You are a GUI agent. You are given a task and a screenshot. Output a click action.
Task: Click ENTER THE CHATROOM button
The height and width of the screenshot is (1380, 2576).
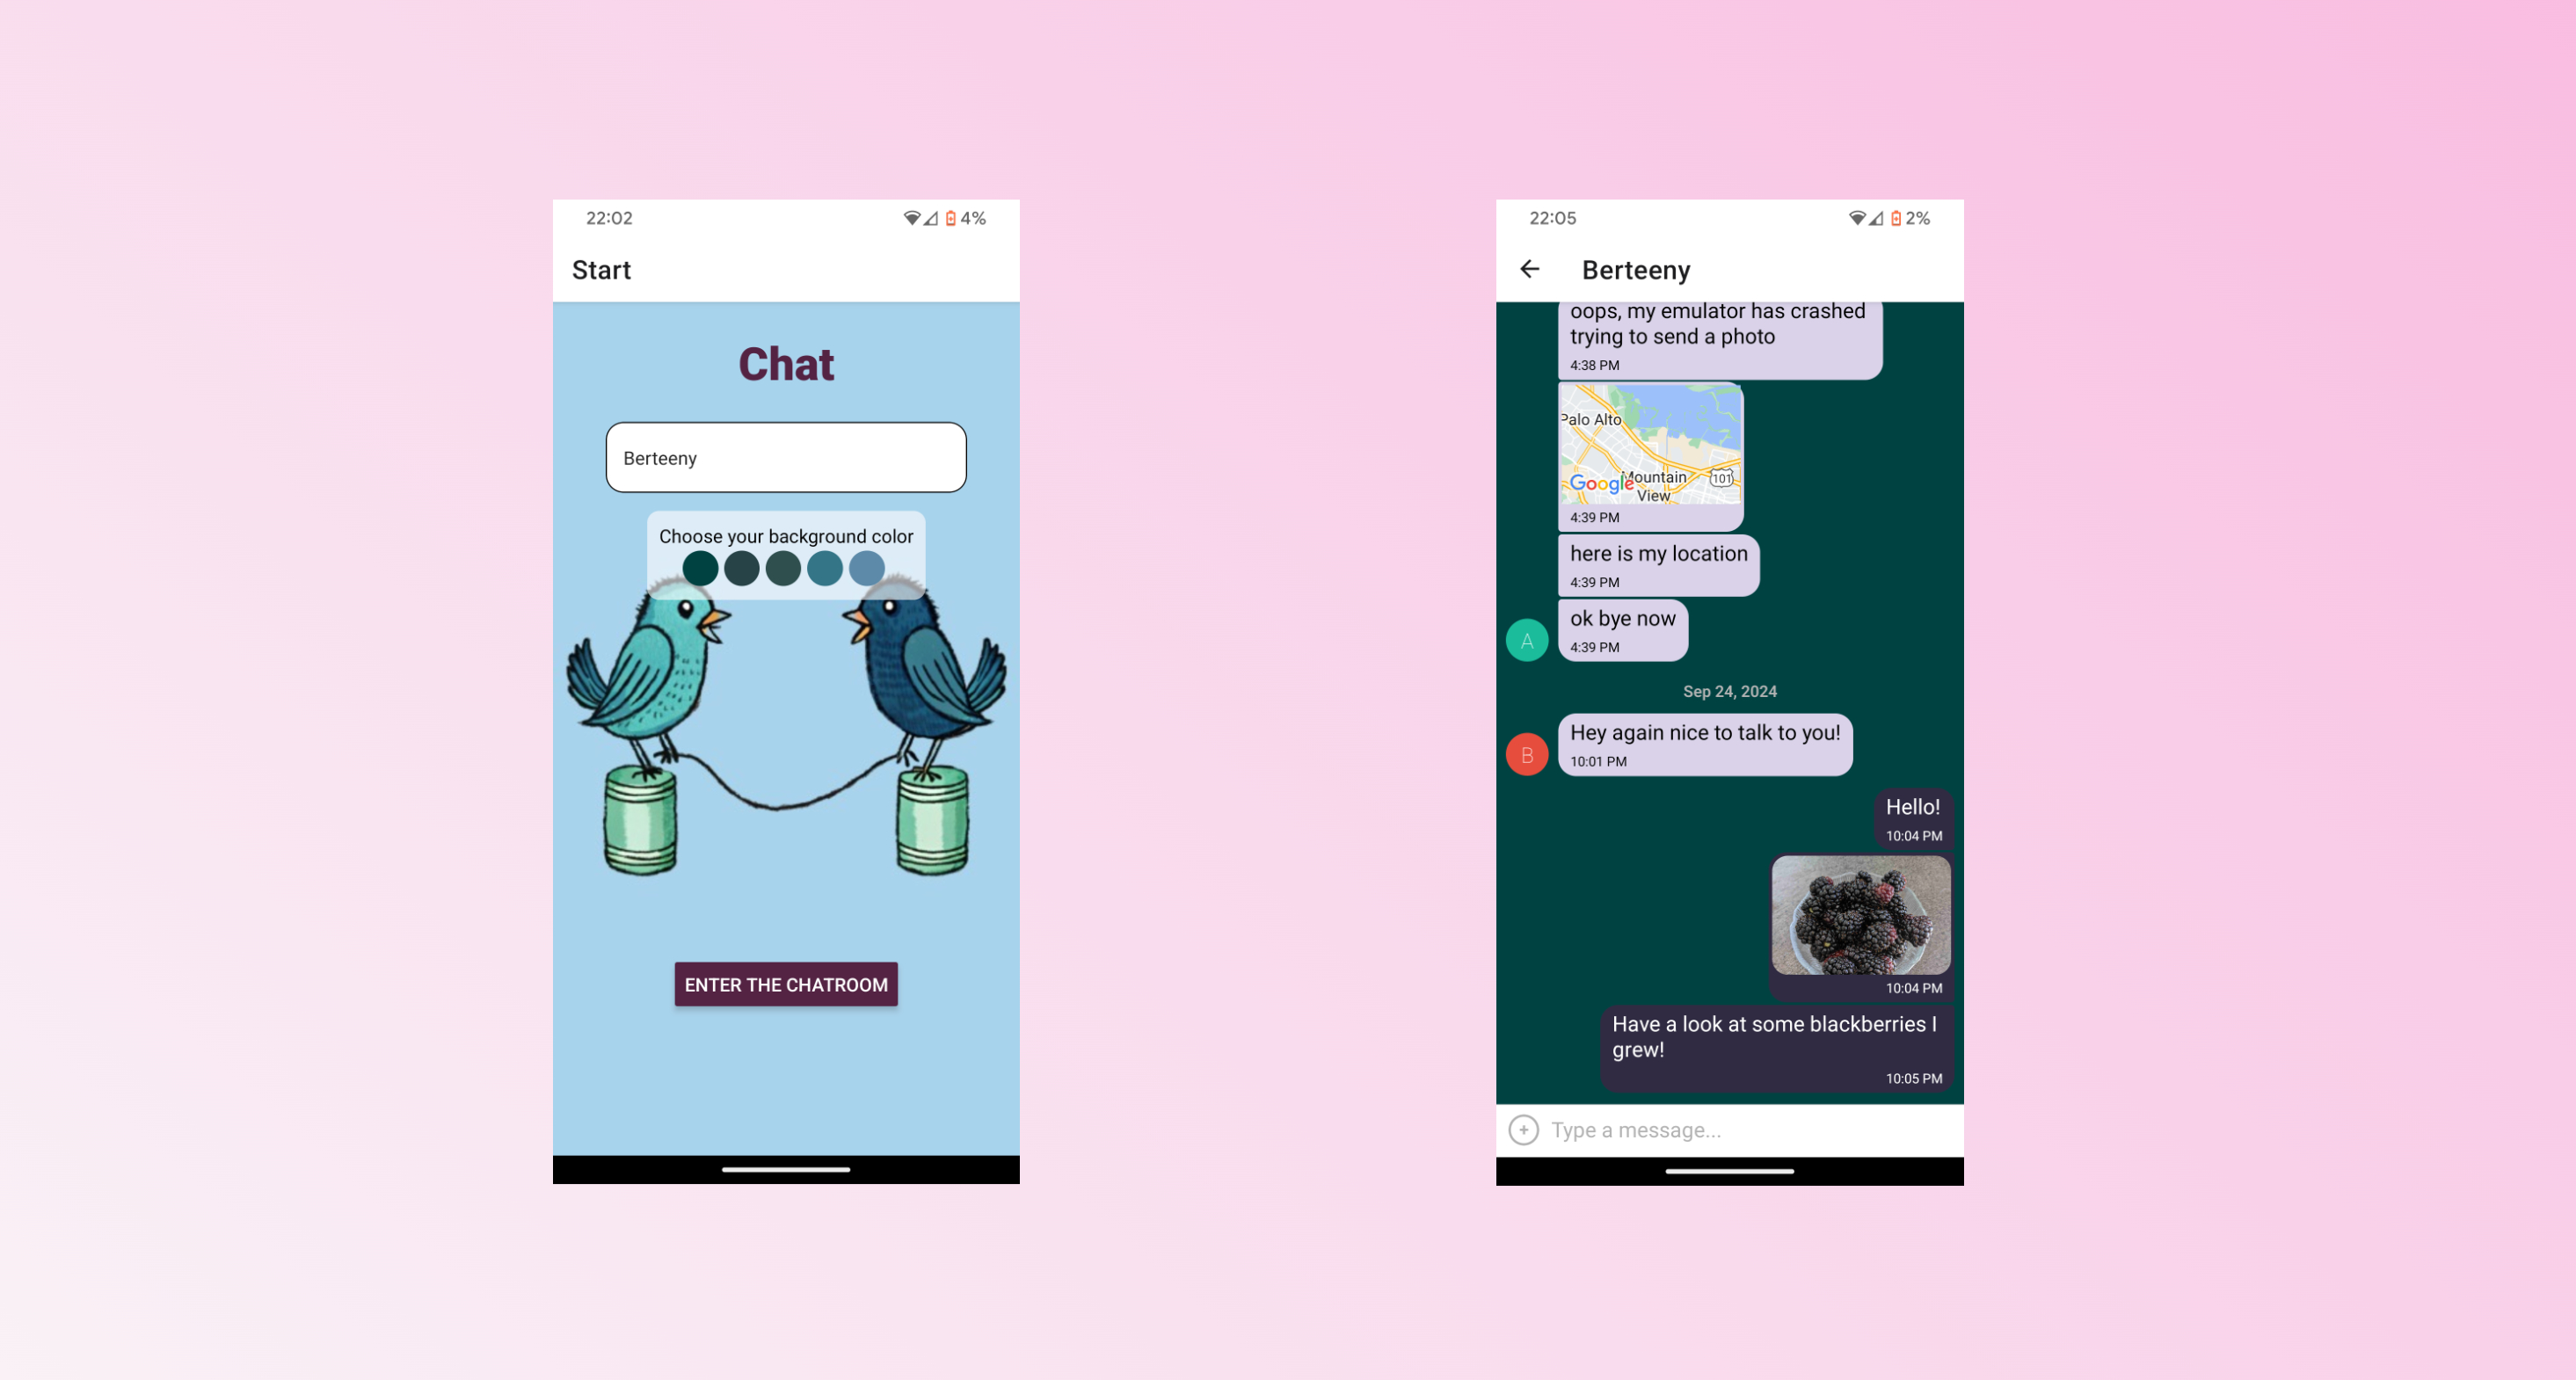[785, 983]
